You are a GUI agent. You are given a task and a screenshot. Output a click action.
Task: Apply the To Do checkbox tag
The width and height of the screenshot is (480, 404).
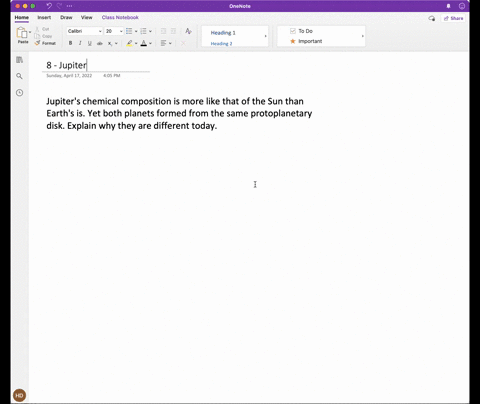coord(301,31)
